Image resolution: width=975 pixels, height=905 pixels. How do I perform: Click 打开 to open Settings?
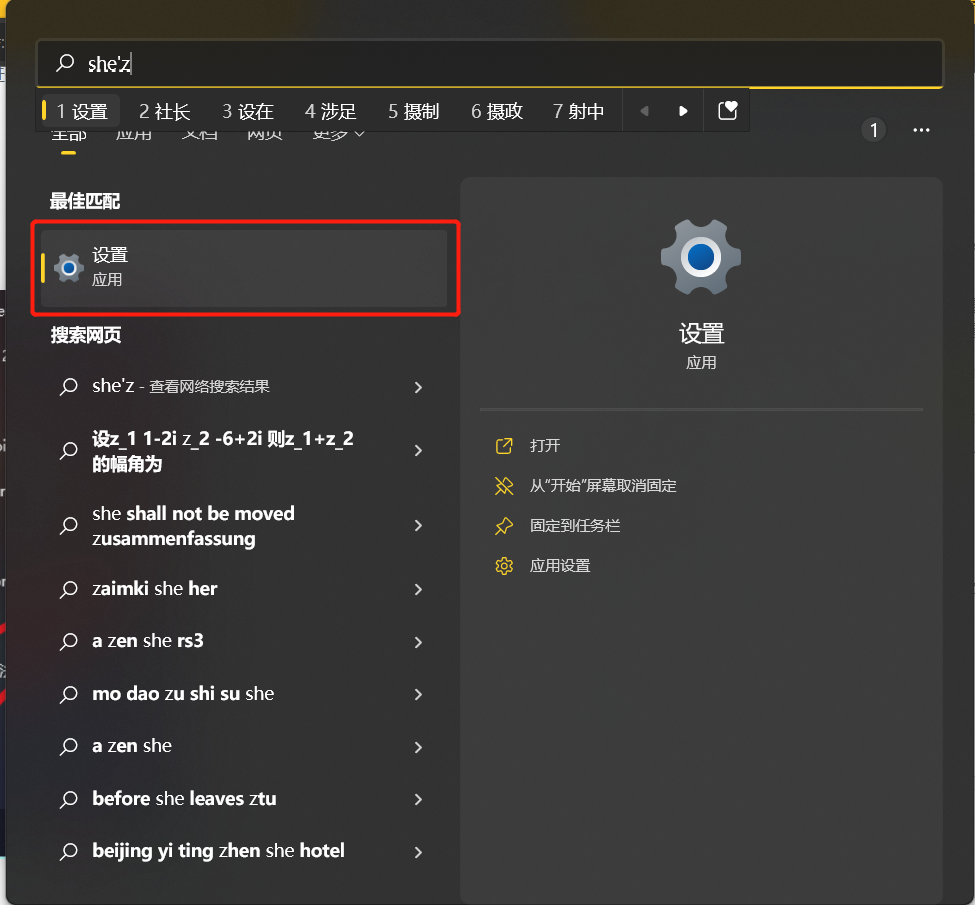(545, 446)
